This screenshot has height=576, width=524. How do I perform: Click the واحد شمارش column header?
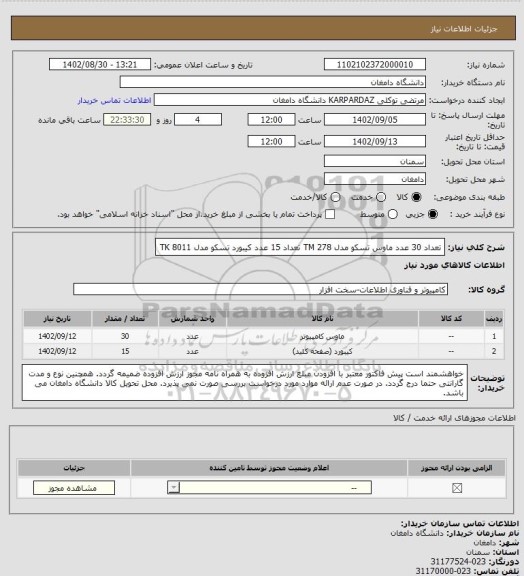(x=192, y=318)
